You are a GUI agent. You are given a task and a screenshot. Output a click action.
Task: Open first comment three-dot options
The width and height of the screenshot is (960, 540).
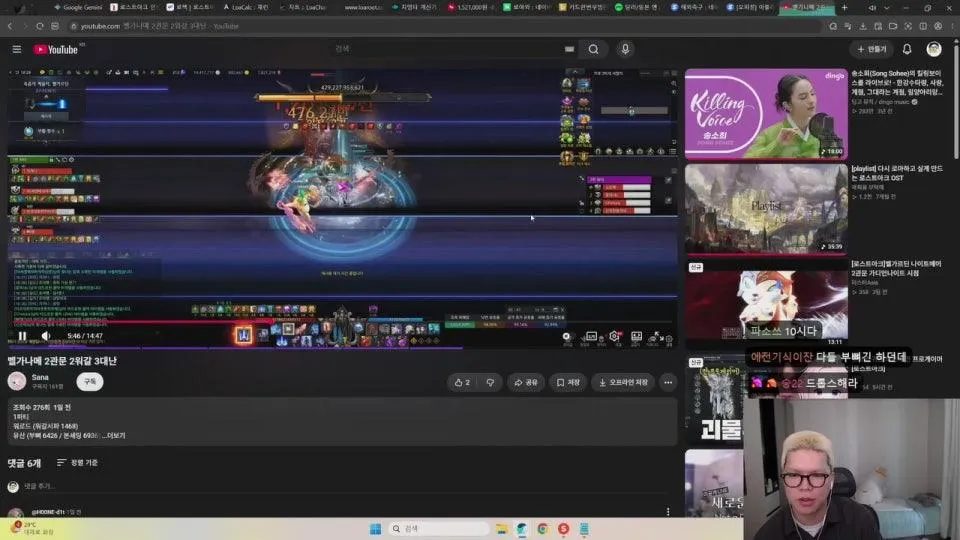click(x=668, y=512)
